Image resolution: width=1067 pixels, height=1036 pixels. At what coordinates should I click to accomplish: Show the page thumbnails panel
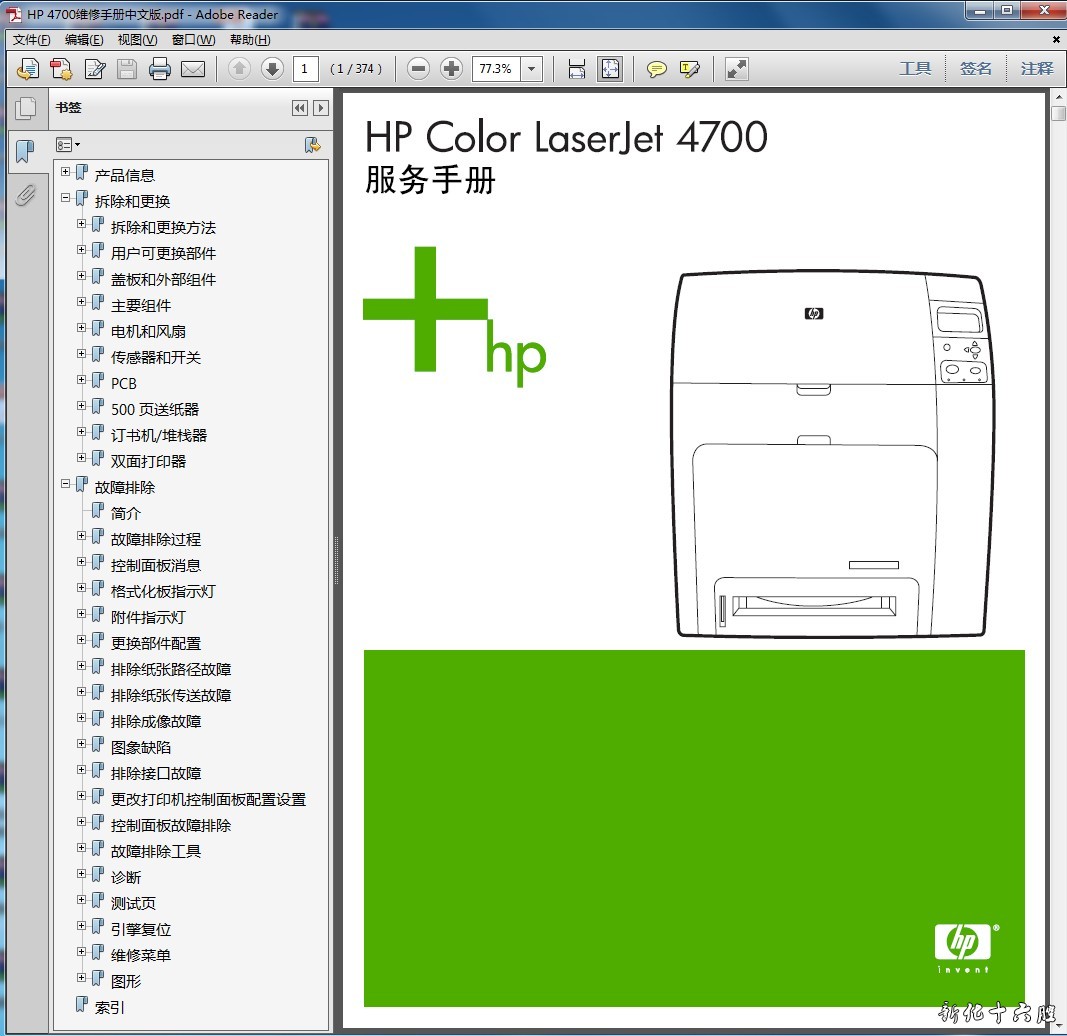(x=25, y=108)
